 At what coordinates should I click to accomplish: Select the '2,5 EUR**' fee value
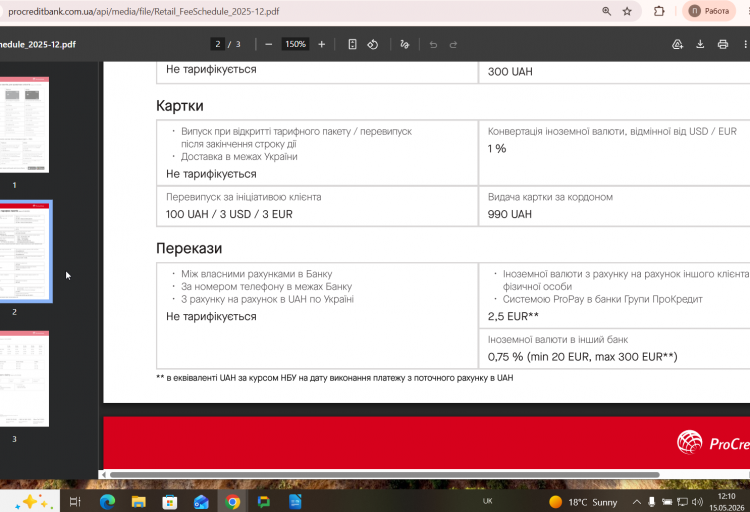click(x=513, y=316)
